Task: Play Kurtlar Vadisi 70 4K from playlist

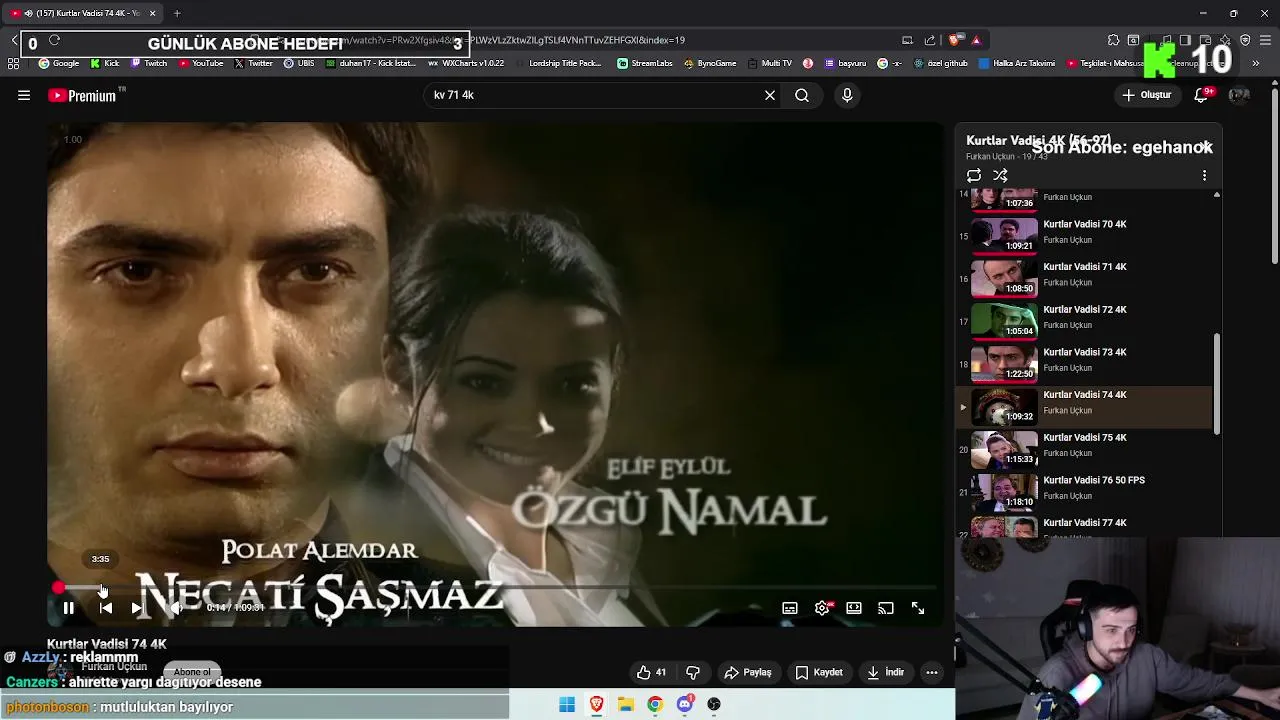Action: (1085, 236)
